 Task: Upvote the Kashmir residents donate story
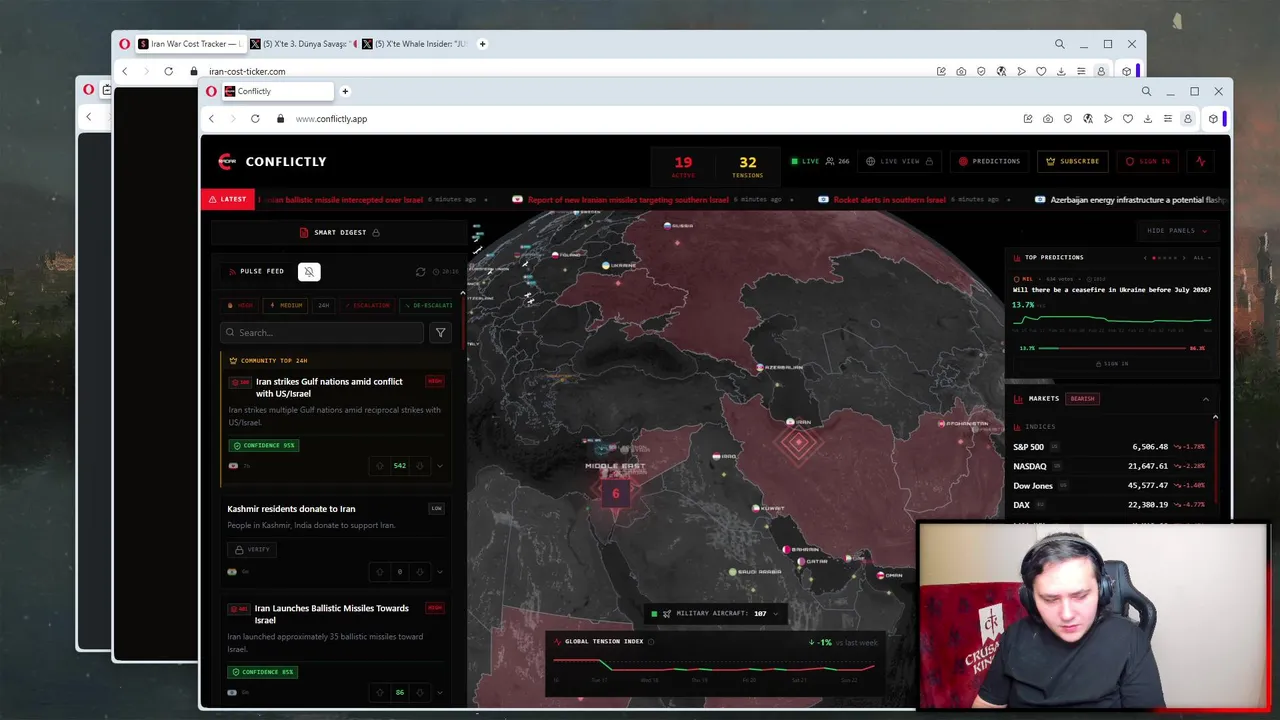(x=379, y=572)
